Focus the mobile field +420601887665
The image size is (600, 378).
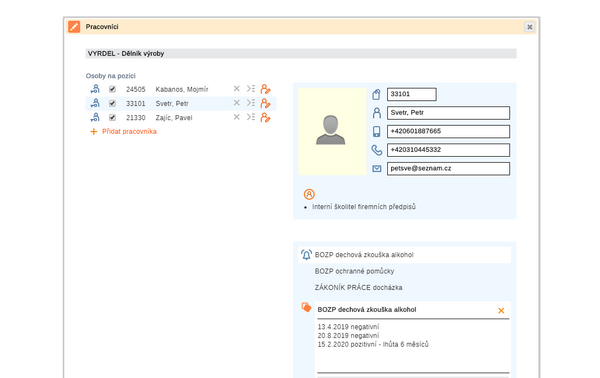448,132
